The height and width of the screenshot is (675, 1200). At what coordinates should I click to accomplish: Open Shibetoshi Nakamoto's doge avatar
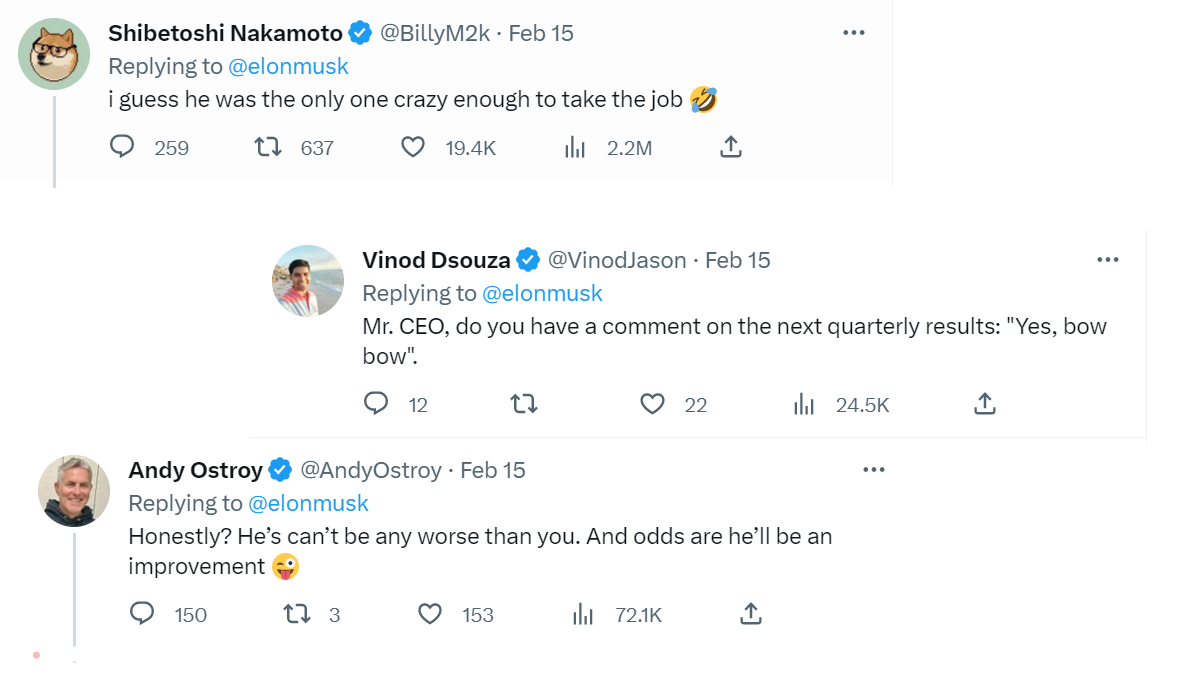coord(54,54)
